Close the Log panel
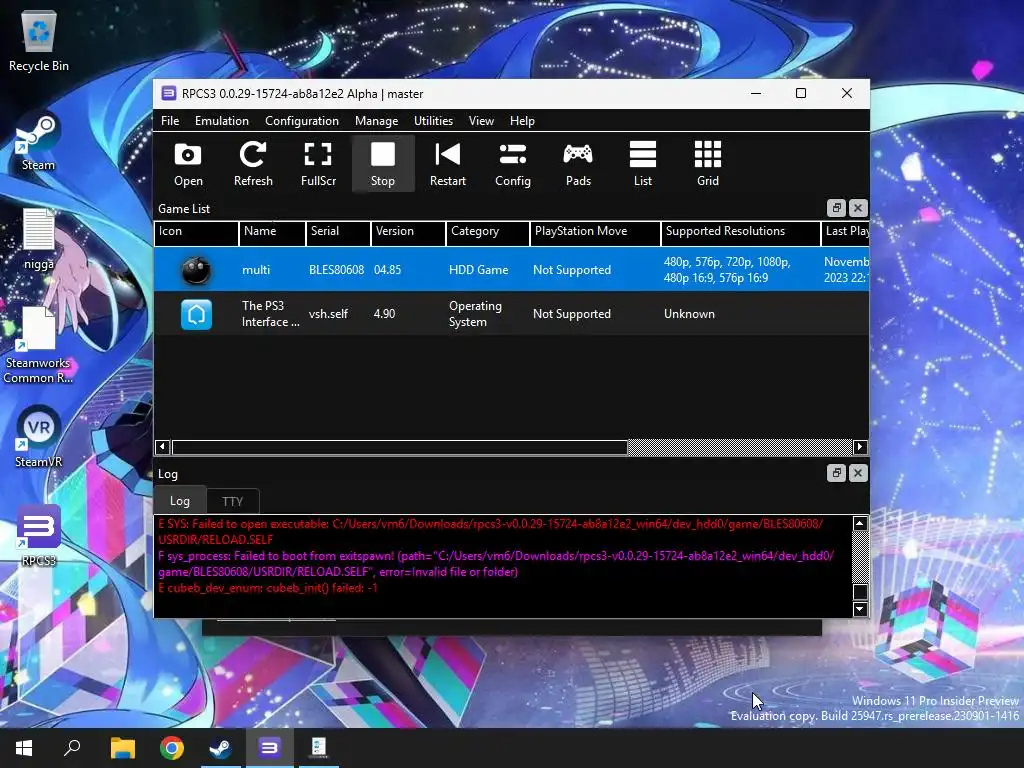This screenshot has width=1024, height=768. tap(858, 473)
